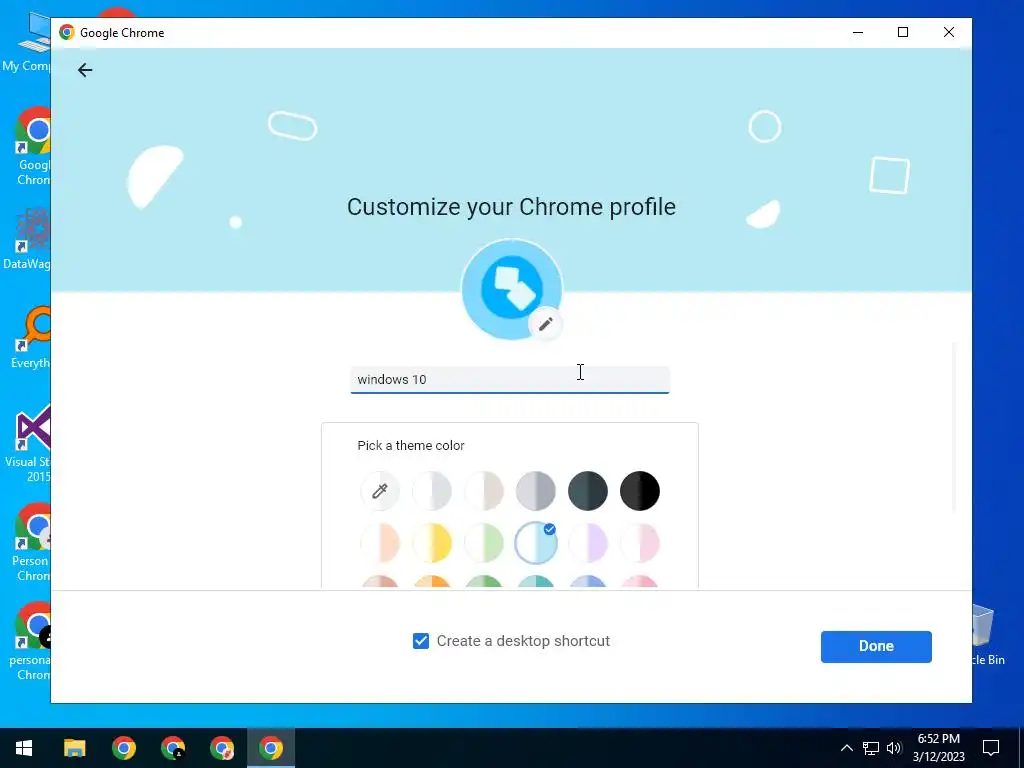Go back with the left arrow
Screen dimensions: 1024x768
pyautogui.click(x=85, y=70)
